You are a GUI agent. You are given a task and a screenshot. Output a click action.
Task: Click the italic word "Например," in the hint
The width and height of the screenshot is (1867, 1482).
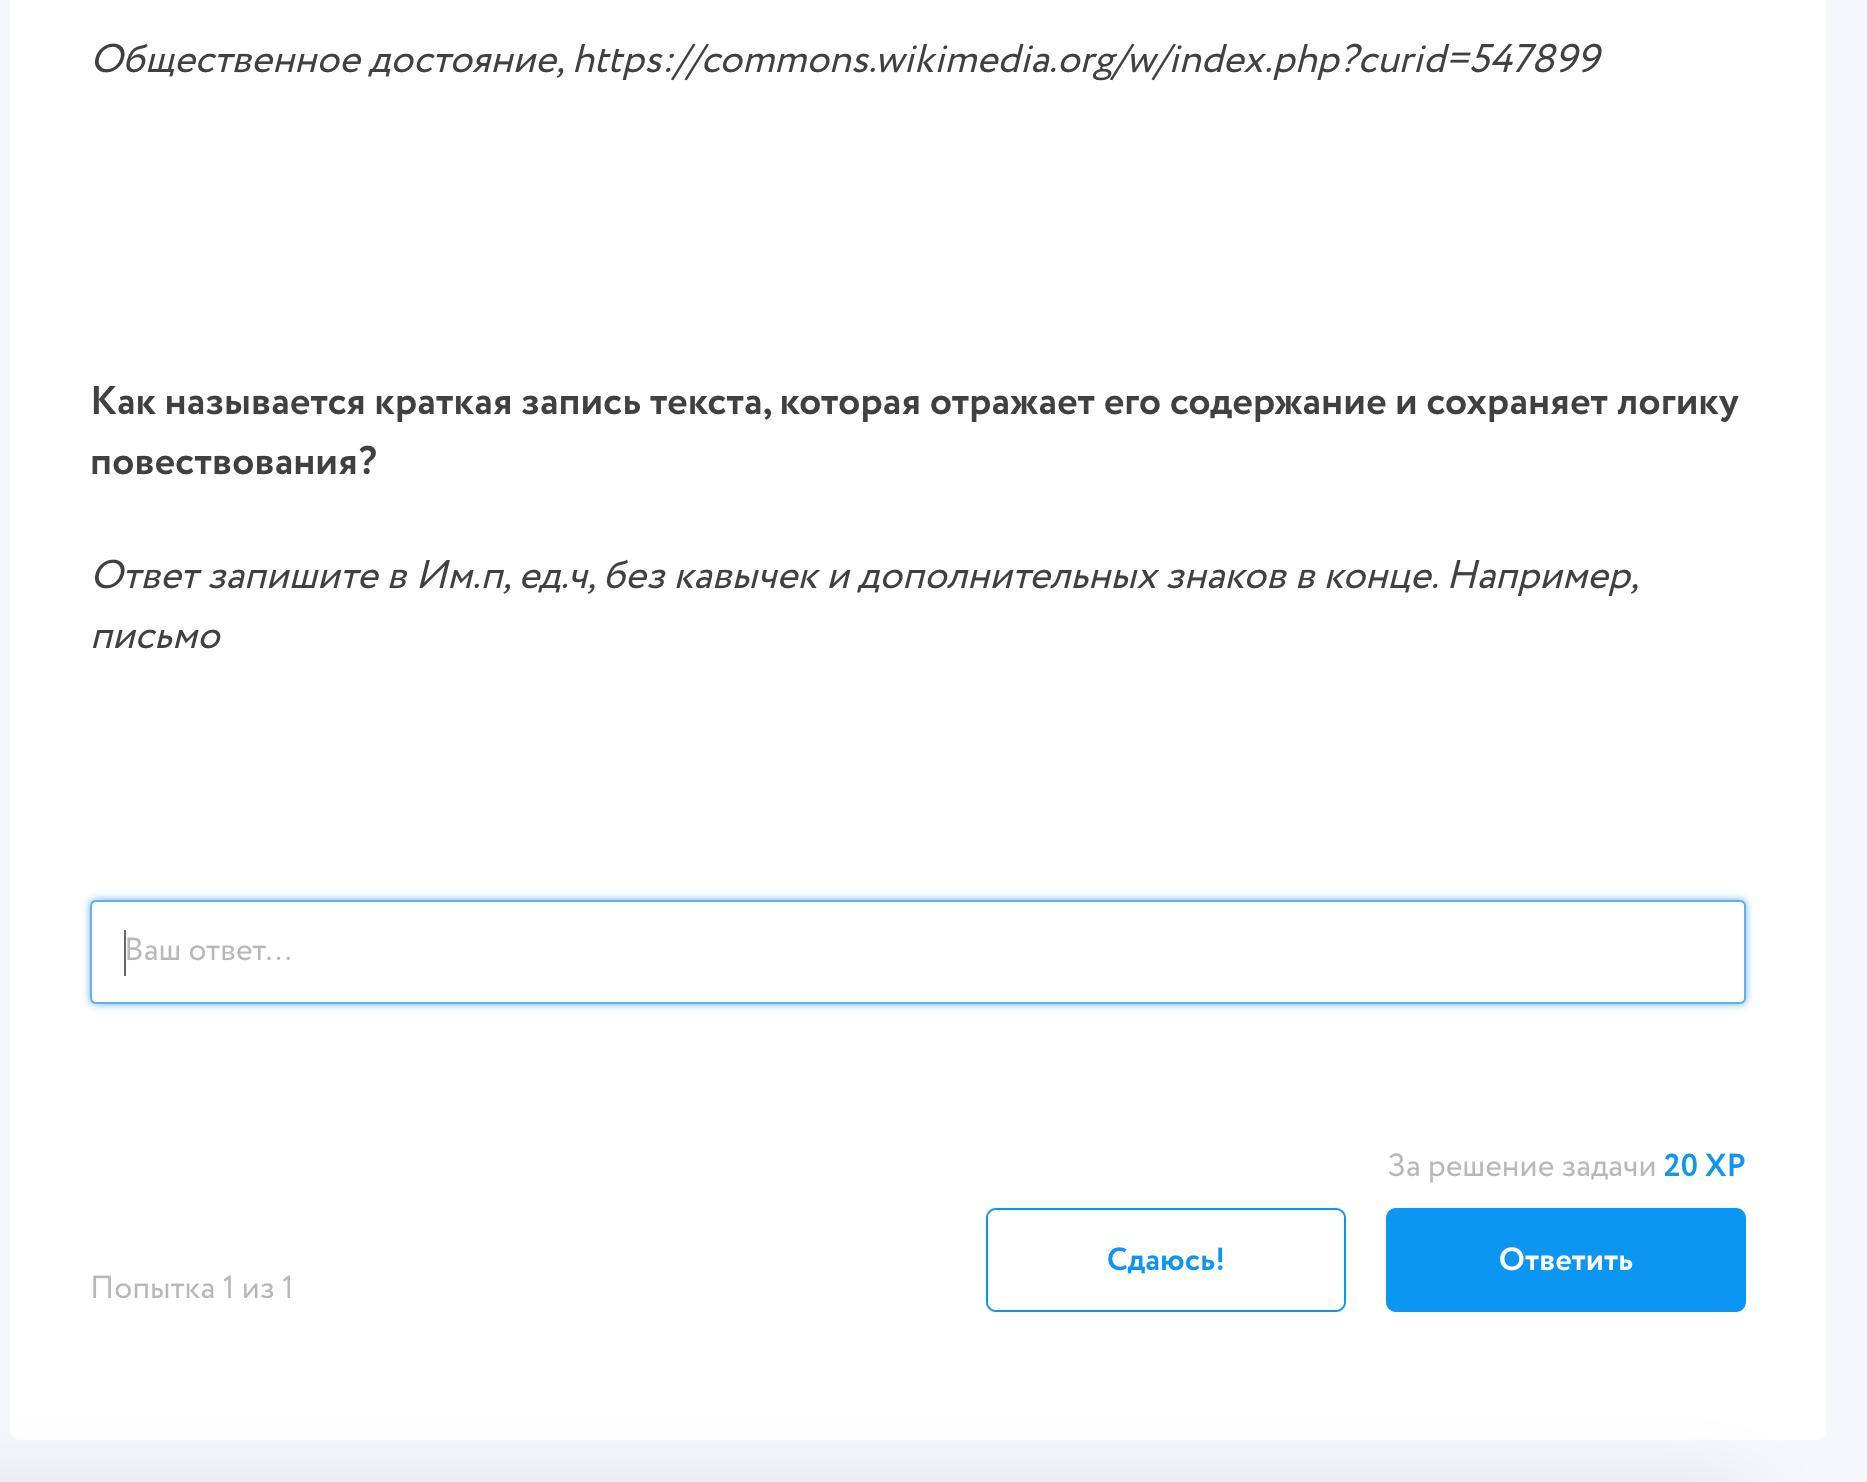pyautogui.click(x=1543, y=576)
